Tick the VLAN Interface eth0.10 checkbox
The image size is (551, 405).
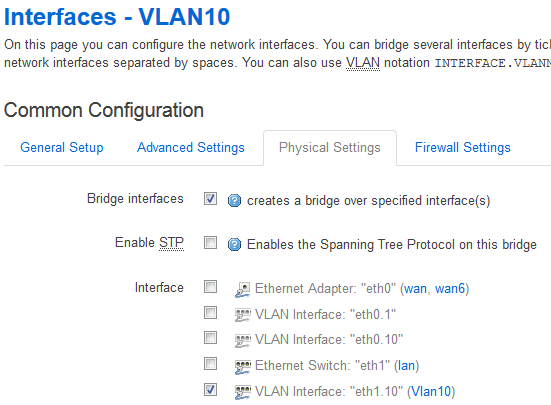coord(210,338)
